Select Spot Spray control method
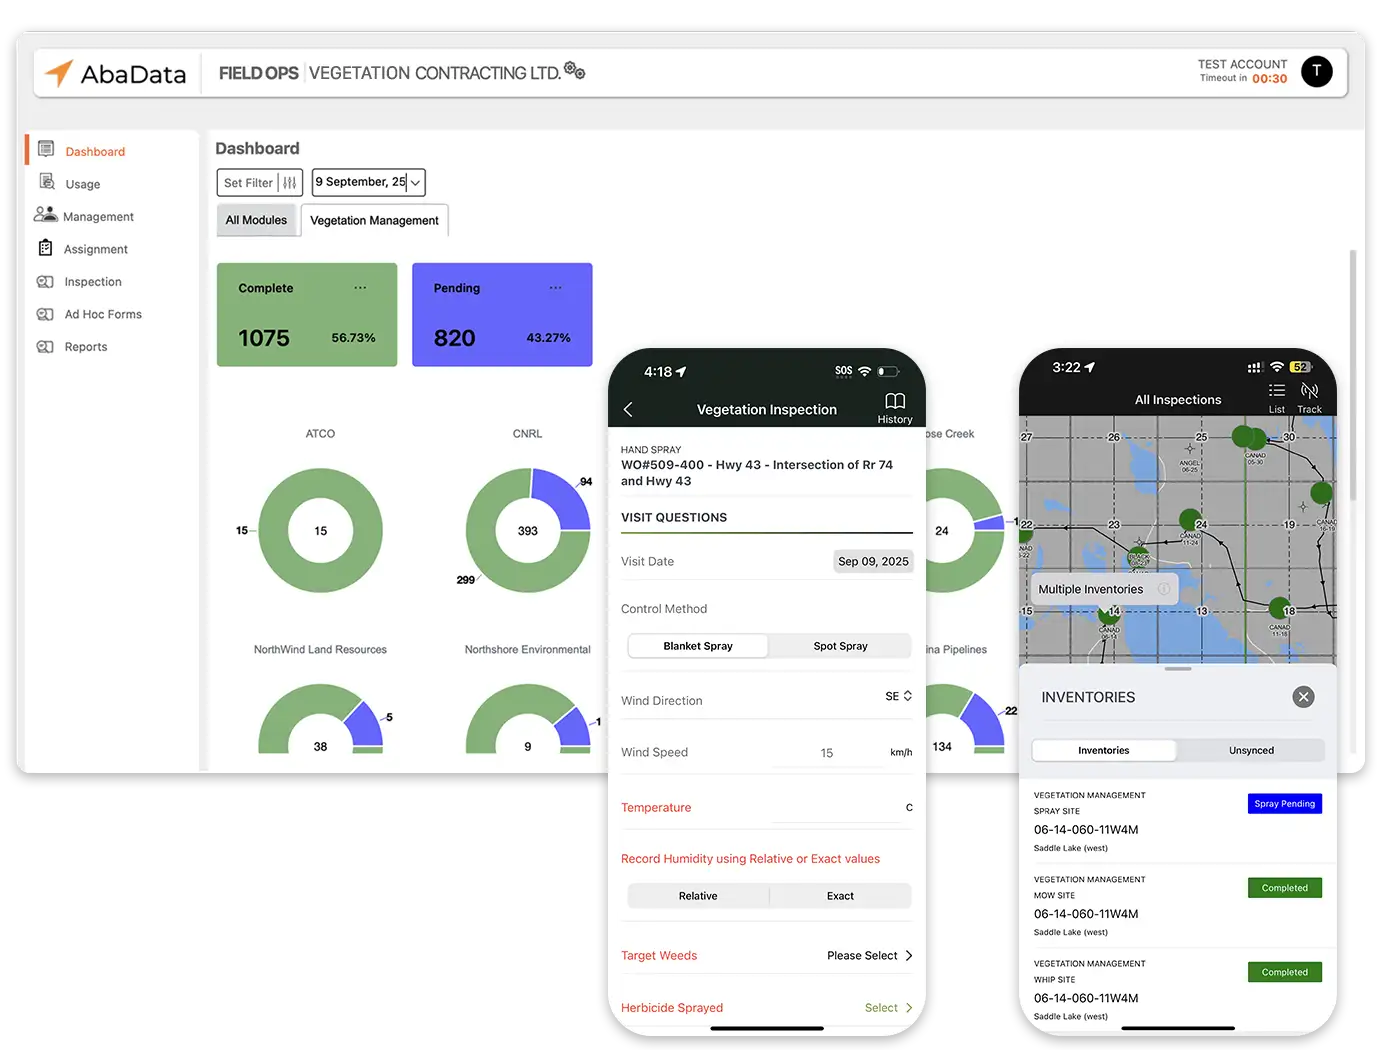This screenshot has width=1400, height=1050. point(840,646)
